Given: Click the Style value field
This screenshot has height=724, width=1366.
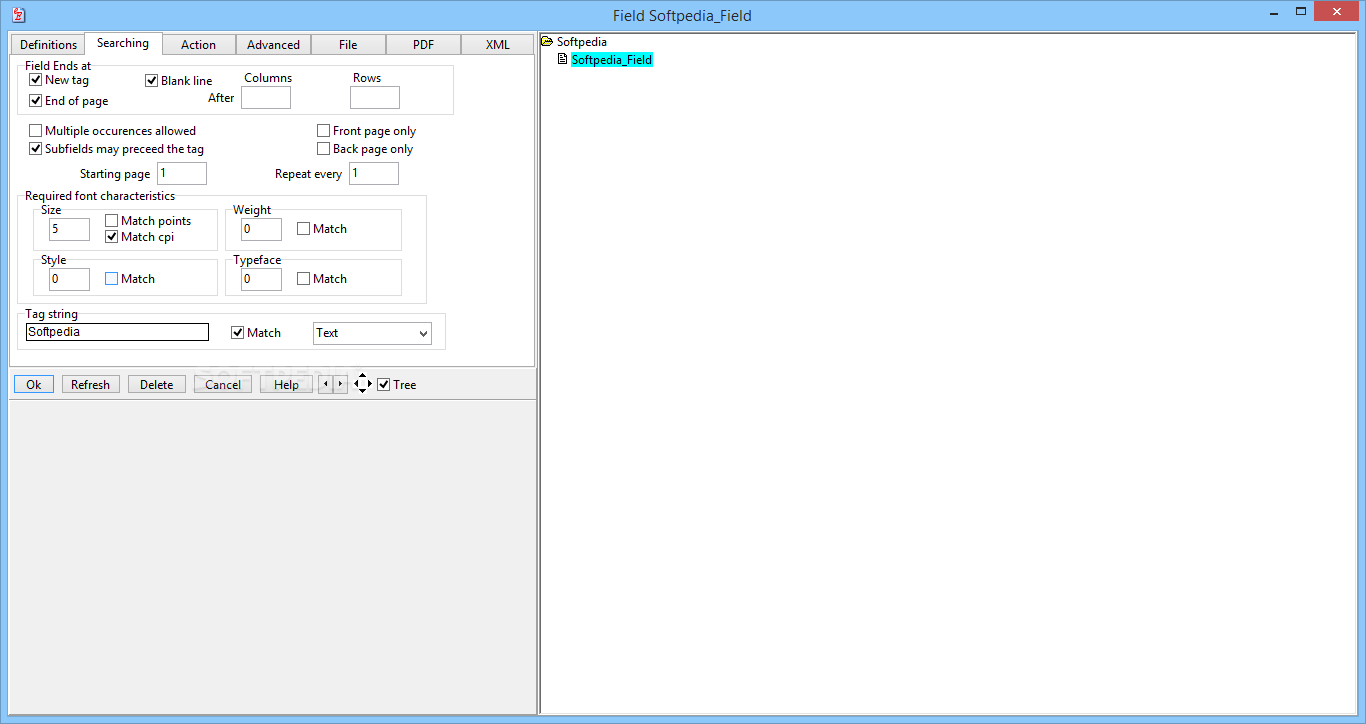Looking at the screenshot, I should point(69,279).
